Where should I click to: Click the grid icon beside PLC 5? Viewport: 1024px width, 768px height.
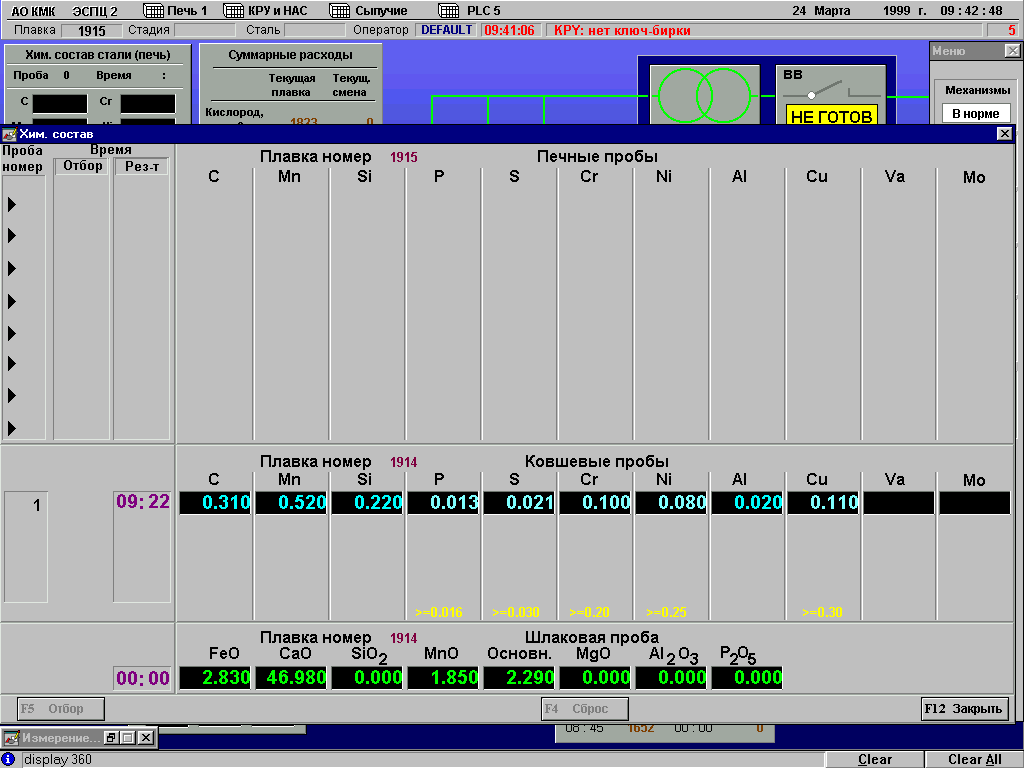[x=449, y=10]
